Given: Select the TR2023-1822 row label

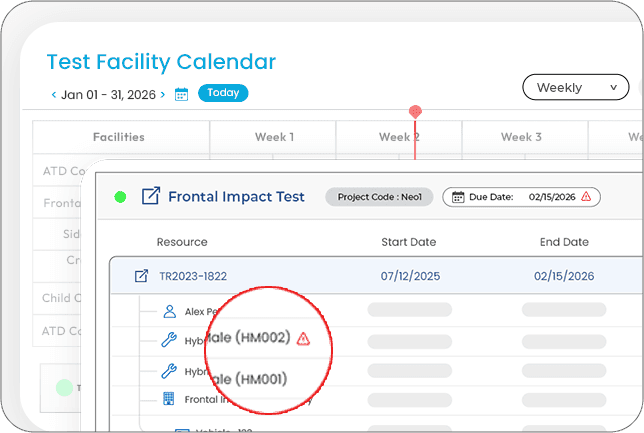Looking at the screenshot, I should pos(193,276).
